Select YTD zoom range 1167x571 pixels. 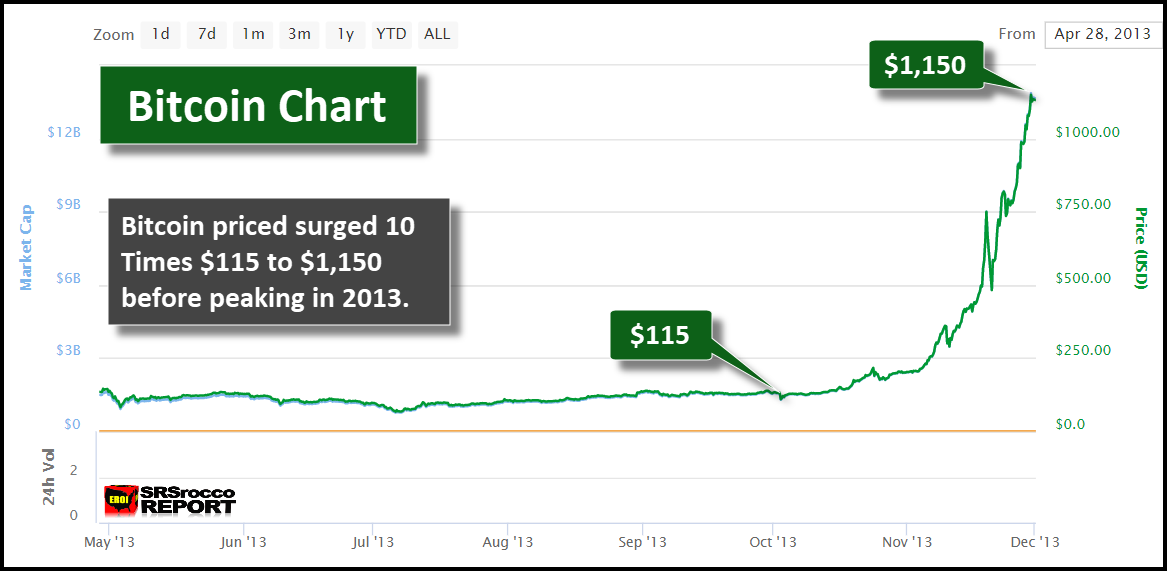[391, 34]
